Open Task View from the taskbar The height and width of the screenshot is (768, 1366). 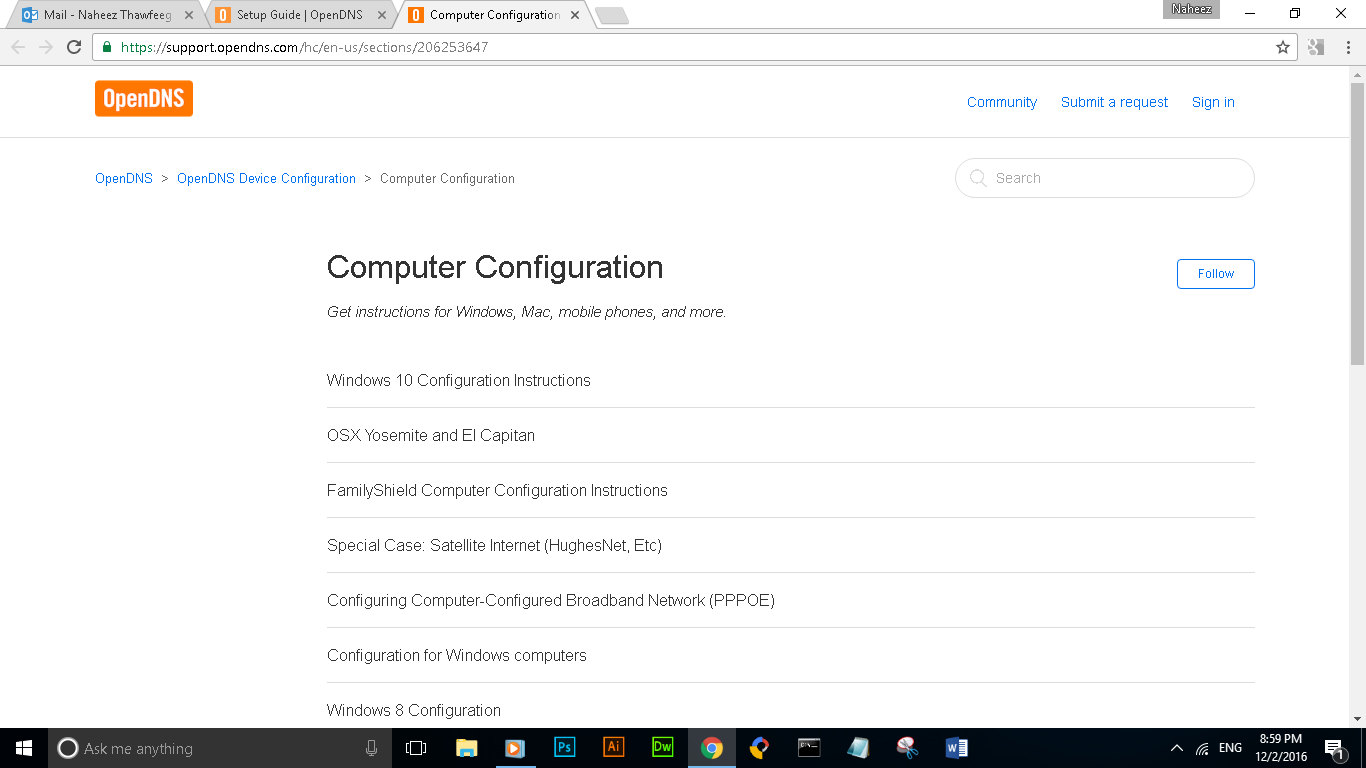pyautogui.click(x=416, y=748)
